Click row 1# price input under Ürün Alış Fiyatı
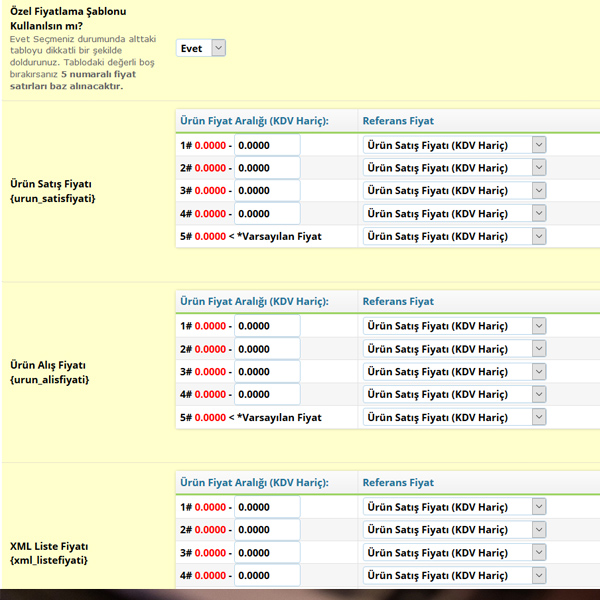 coord(267,326)
